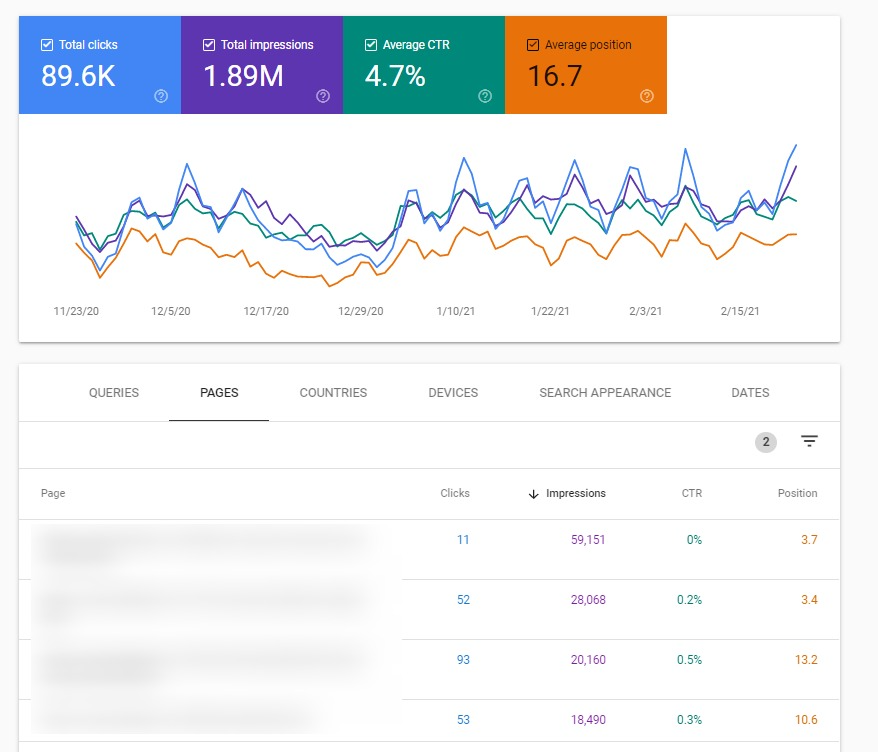Open help tooltip on Total clicks card
The height and width of the screenshot is (752, 878).
click(160, 97)
